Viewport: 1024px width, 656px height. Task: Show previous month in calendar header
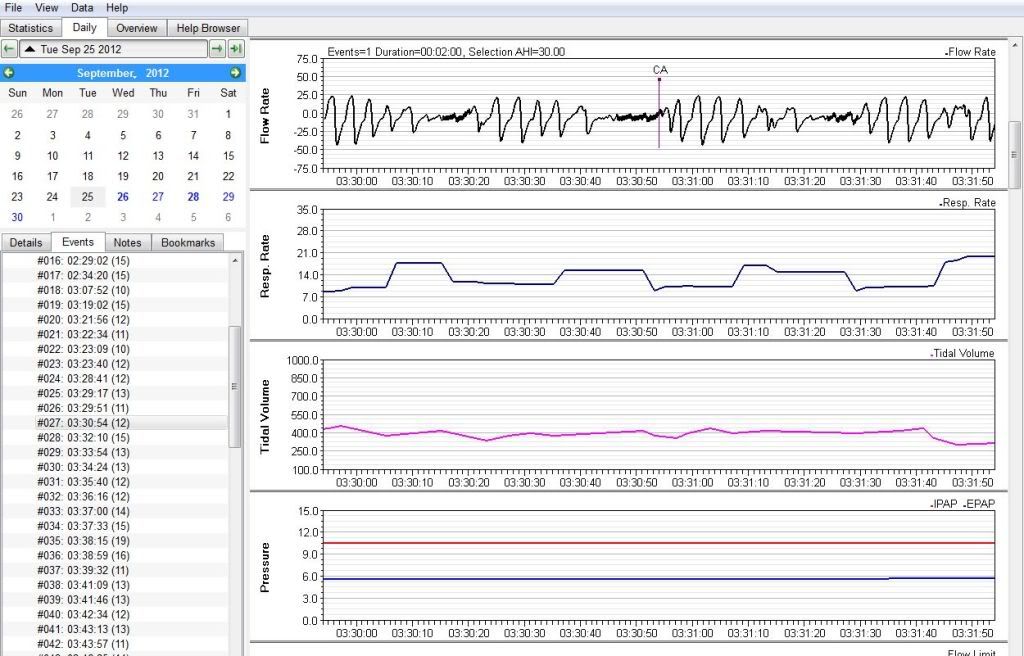point(9,73)
